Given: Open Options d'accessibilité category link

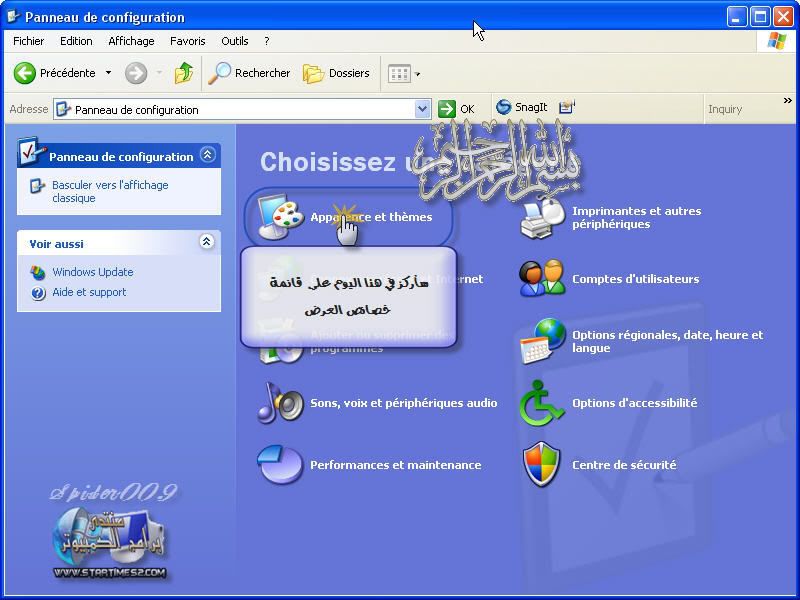Looking at the screenshot, I should point(635,403).
